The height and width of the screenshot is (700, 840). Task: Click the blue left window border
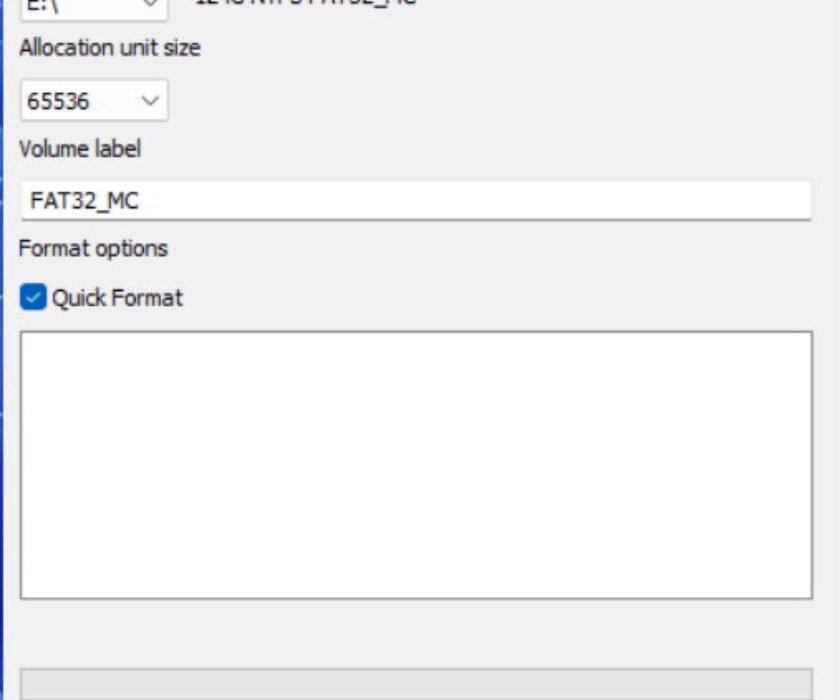2,350
